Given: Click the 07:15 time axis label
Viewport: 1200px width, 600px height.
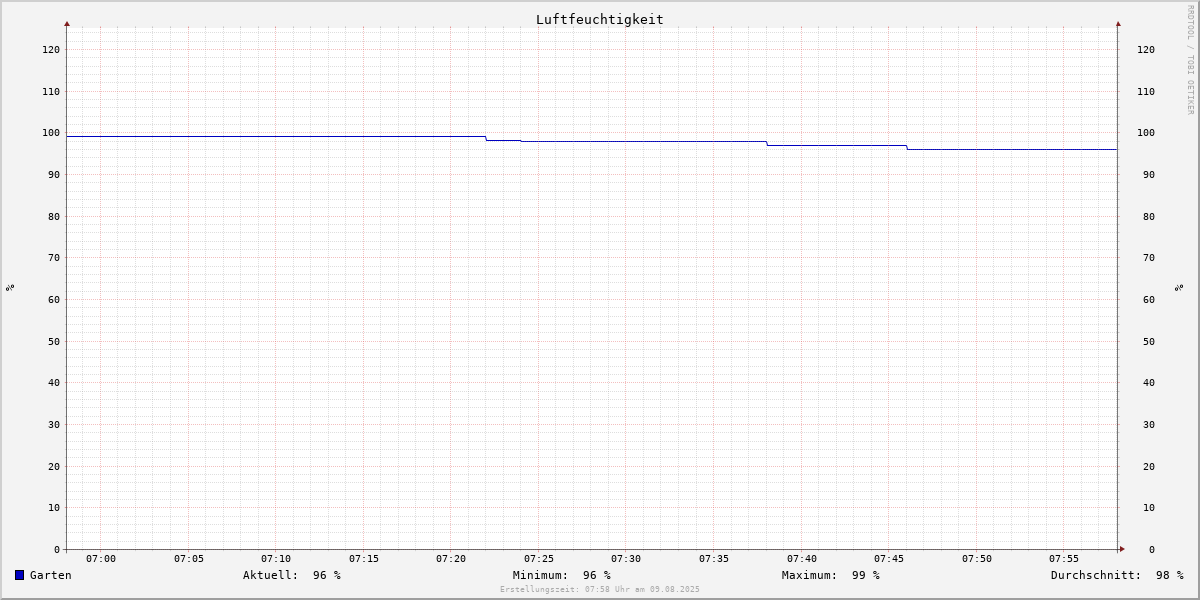Looking at the screenshot, I should click(364, 558).
